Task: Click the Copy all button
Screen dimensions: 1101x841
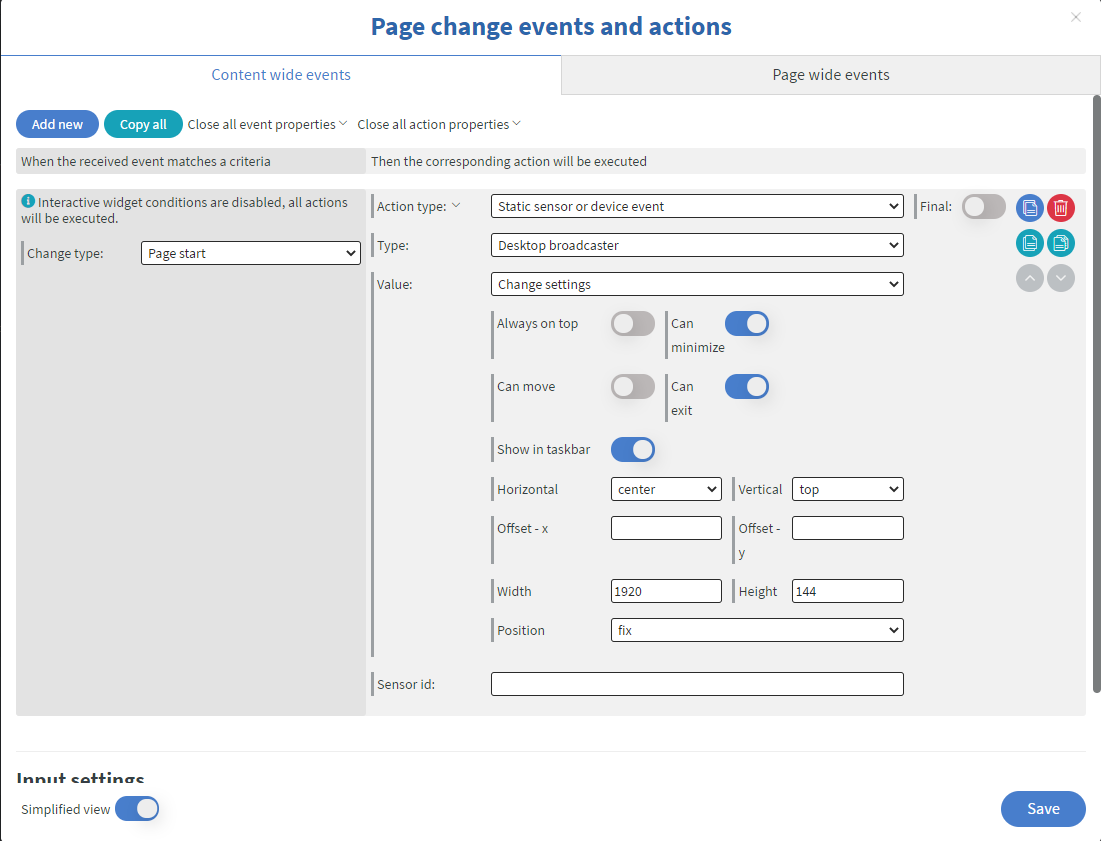Action: click(143, 124)
